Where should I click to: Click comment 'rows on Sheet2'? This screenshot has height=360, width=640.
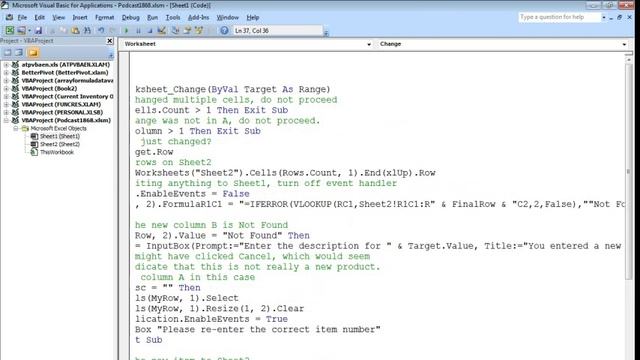click(173, 162)
